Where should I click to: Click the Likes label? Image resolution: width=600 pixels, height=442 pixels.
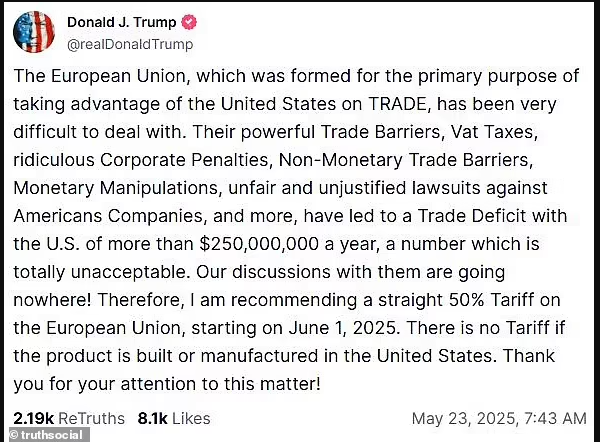tap(191, 418)
